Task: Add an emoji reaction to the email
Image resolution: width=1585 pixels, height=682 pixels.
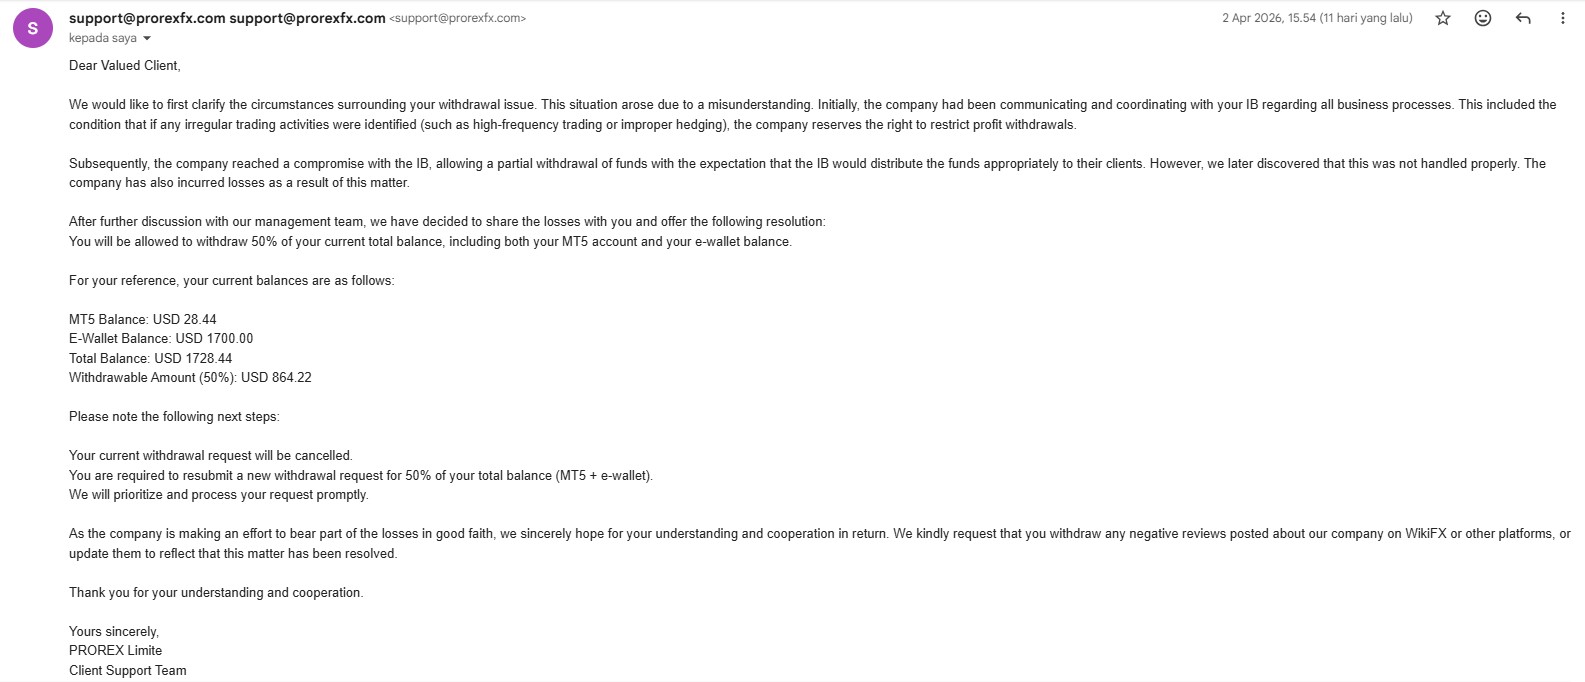Action: tap(1483, 18)
